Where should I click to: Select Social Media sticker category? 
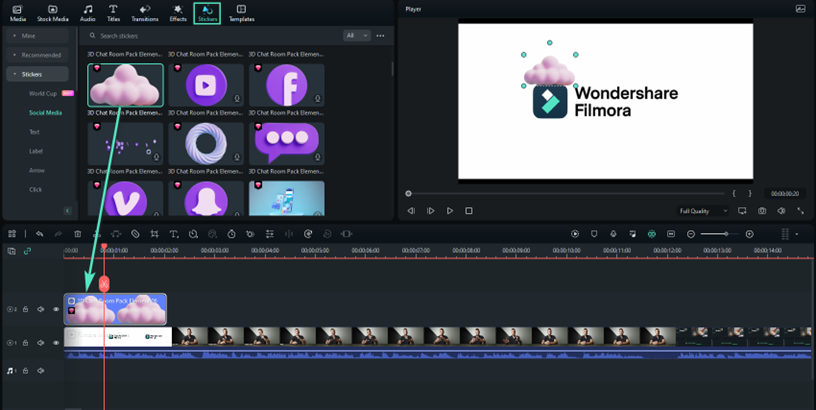coord(45,113)
